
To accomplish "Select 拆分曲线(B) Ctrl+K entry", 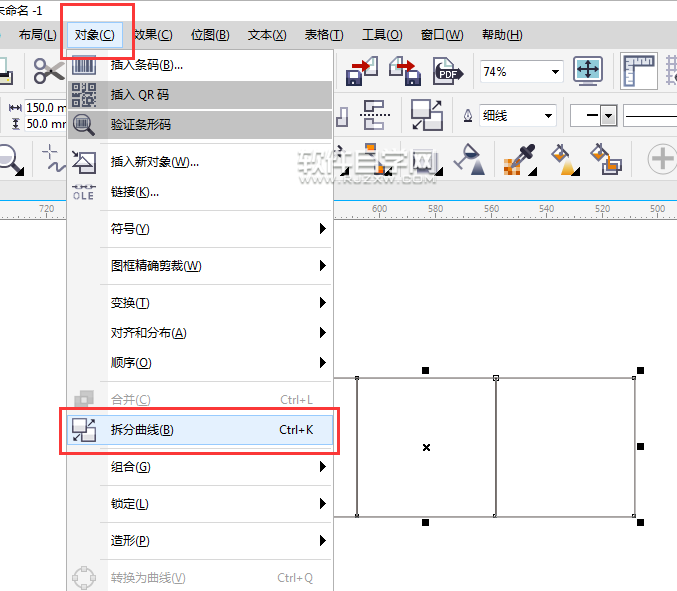I will pos(200,430).
